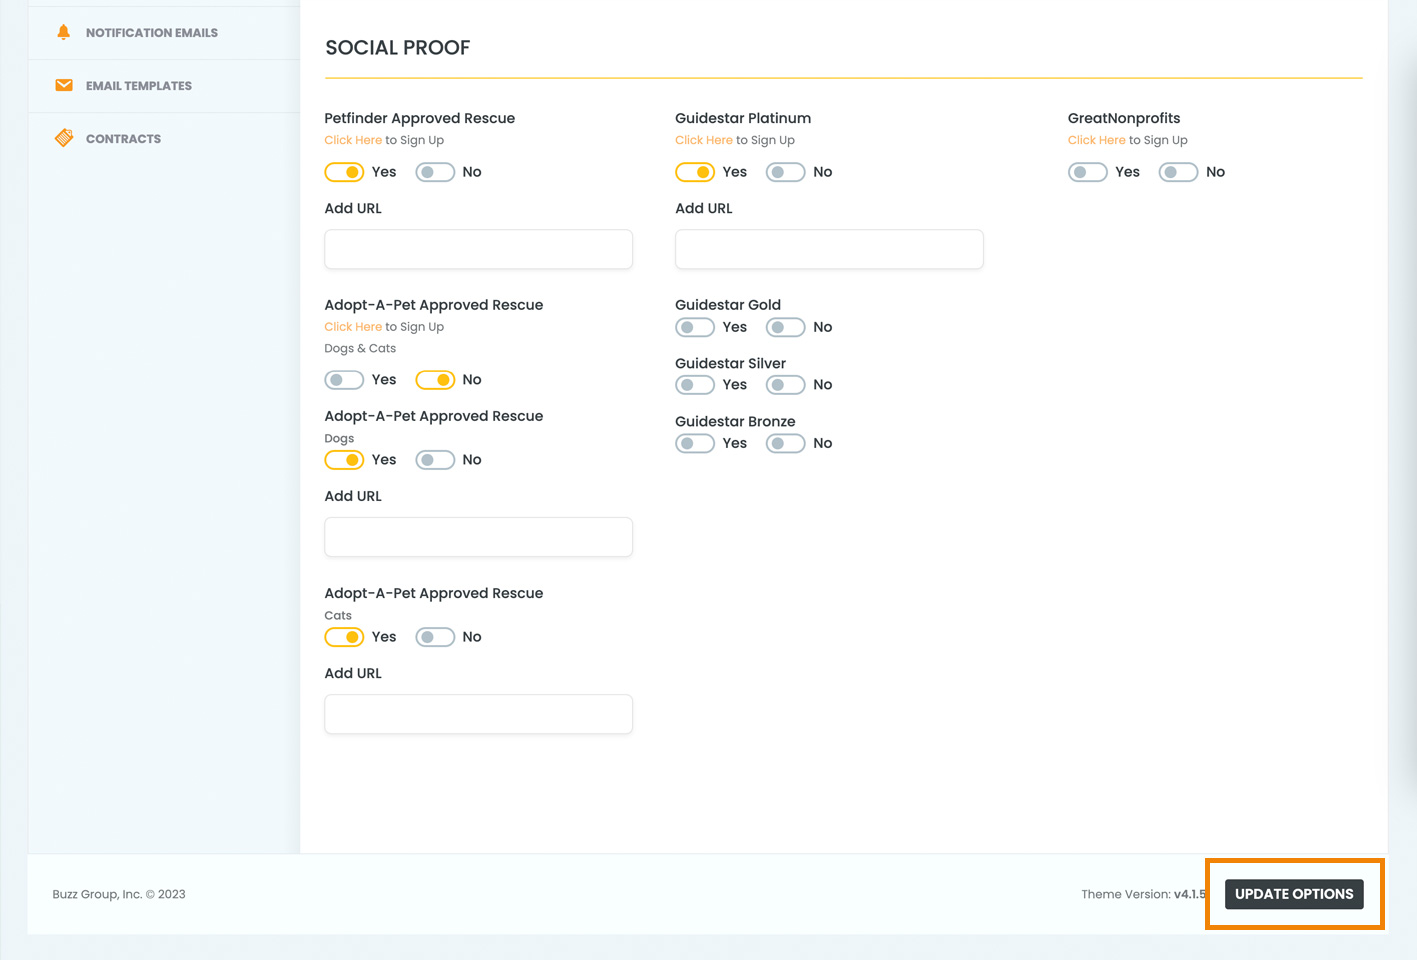
Task: Click the Contracts tag icon
Action: coord(64,138)
